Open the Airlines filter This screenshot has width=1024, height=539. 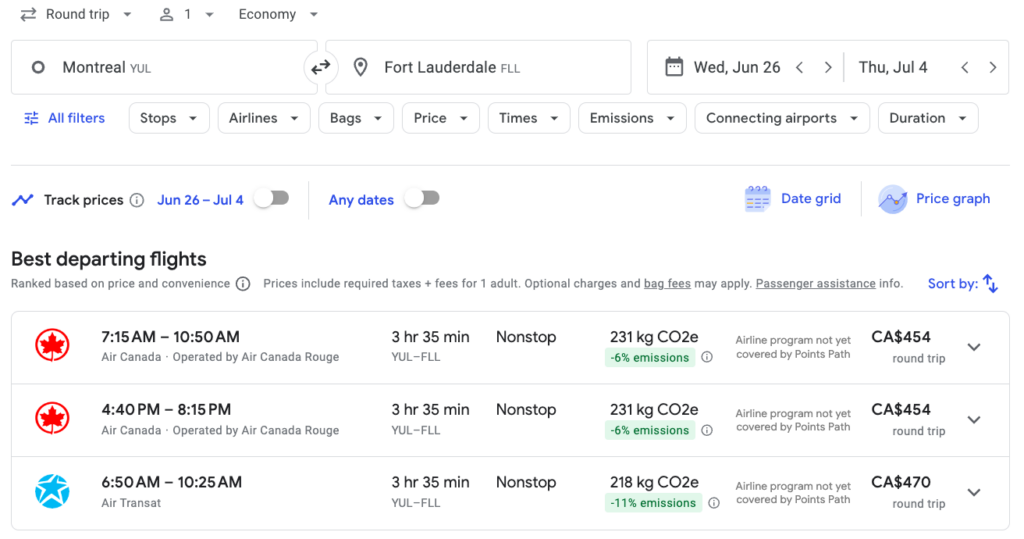[x=264, y=118]
